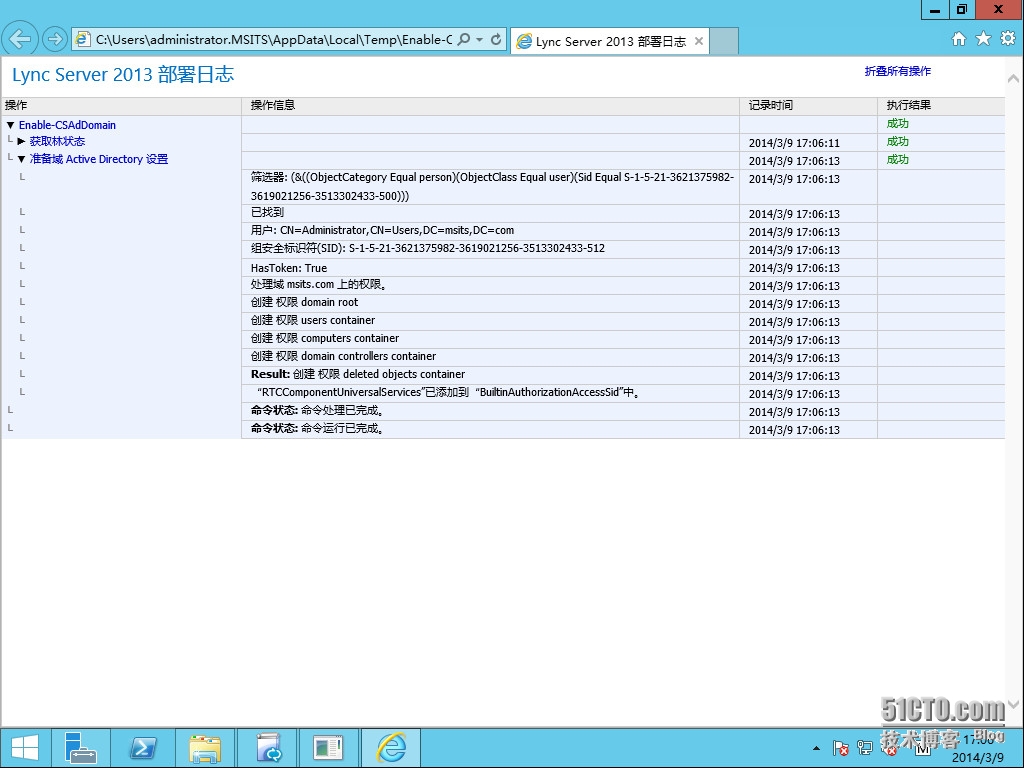
Task: Open Favorites star icon
Action: (x=983, y=39)
